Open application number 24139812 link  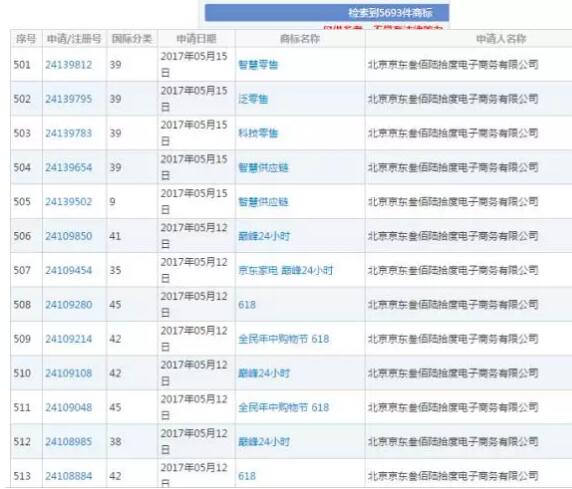point(69,65)
